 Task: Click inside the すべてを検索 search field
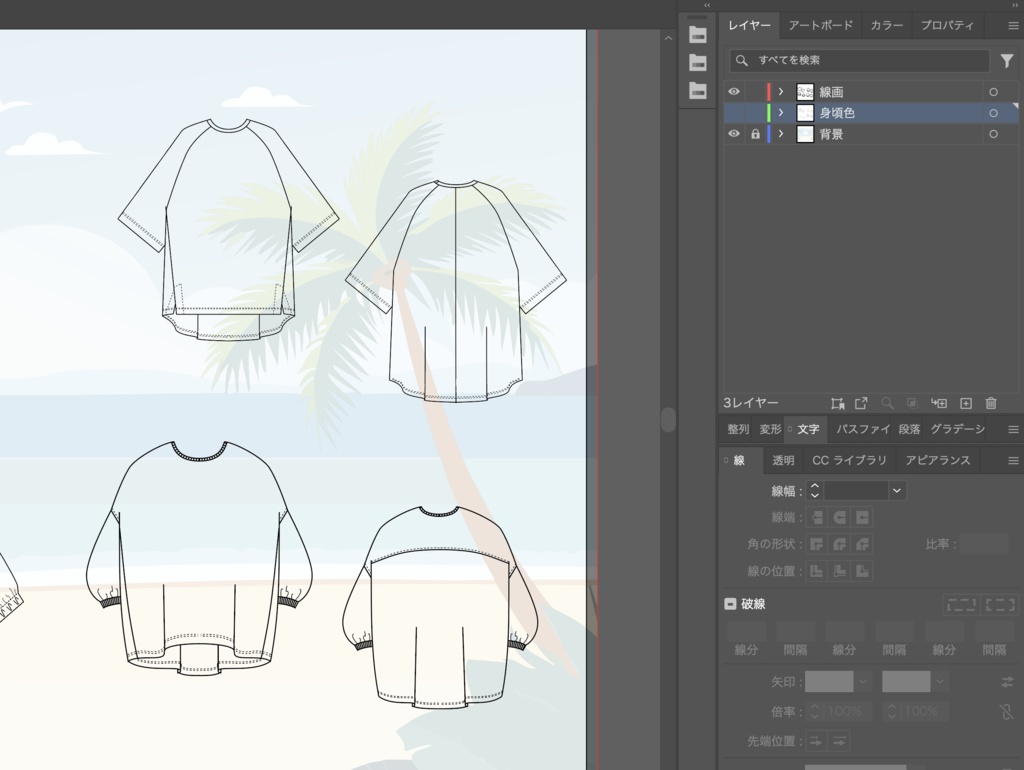point(860,61)
